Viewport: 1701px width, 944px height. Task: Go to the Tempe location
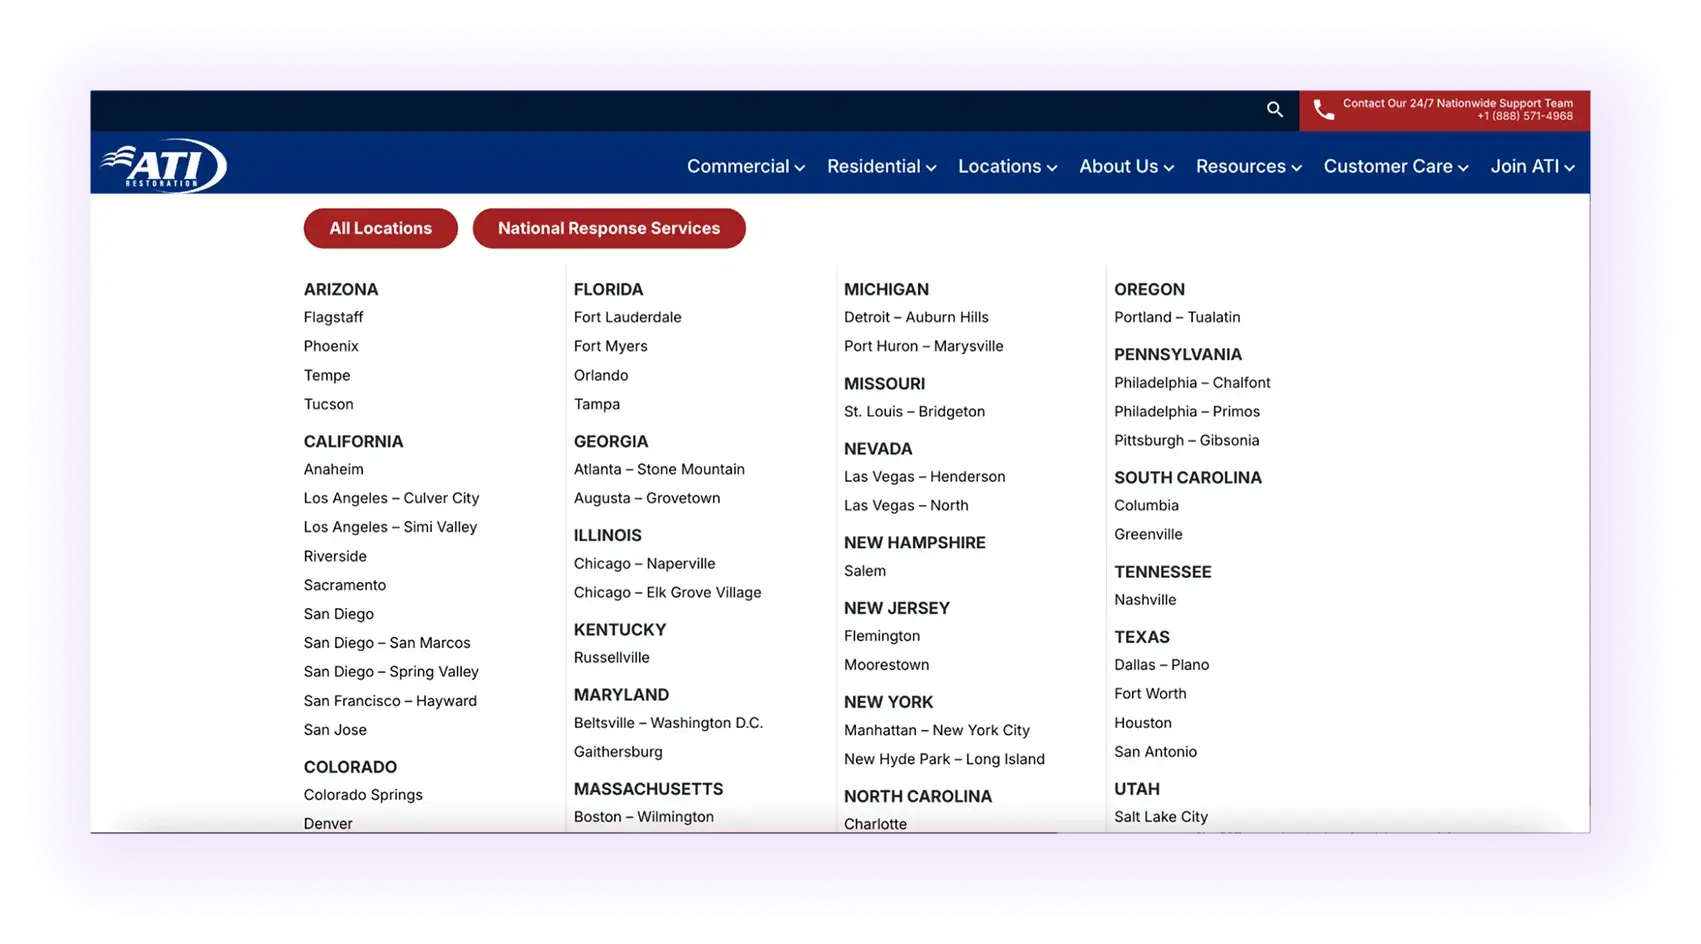point(327,375)
